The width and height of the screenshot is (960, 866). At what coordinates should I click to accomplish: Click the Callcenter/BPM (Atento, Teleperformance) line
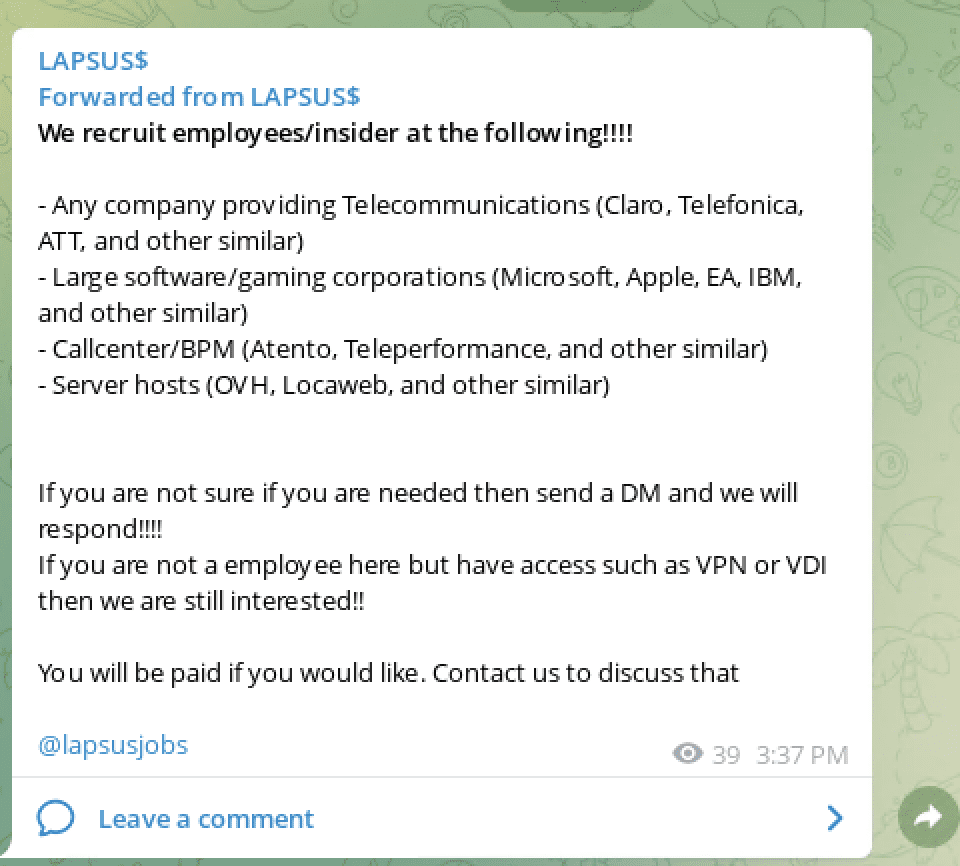tap(403, 350)
